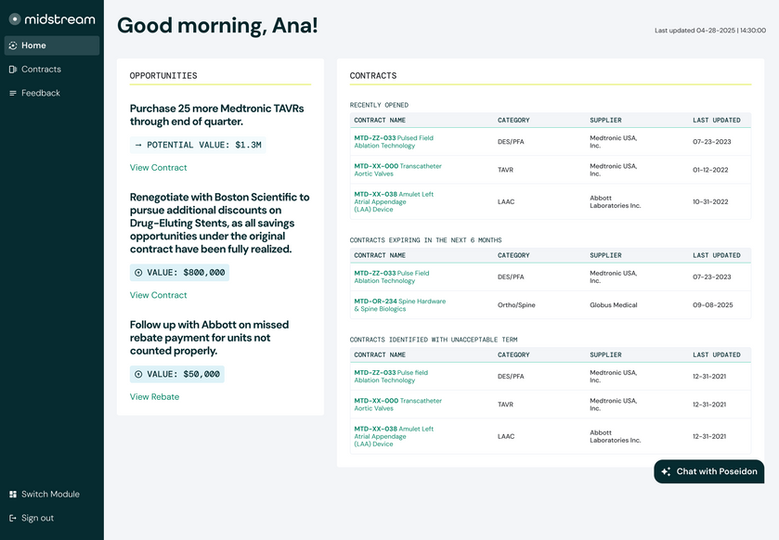Click the arrow icon beside POTENTIAL VALUE
779x540 pixels.
(138, 145)
